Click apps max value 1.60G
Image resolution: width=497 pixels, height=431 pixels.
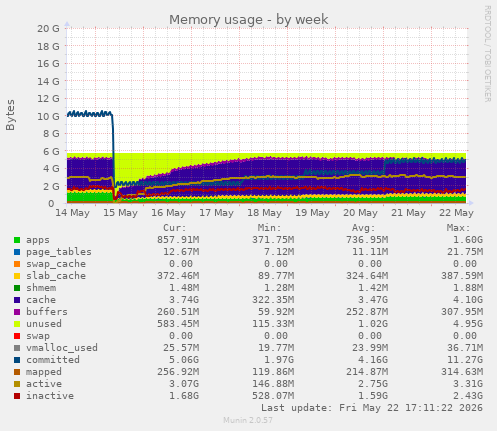pos(468,240)
